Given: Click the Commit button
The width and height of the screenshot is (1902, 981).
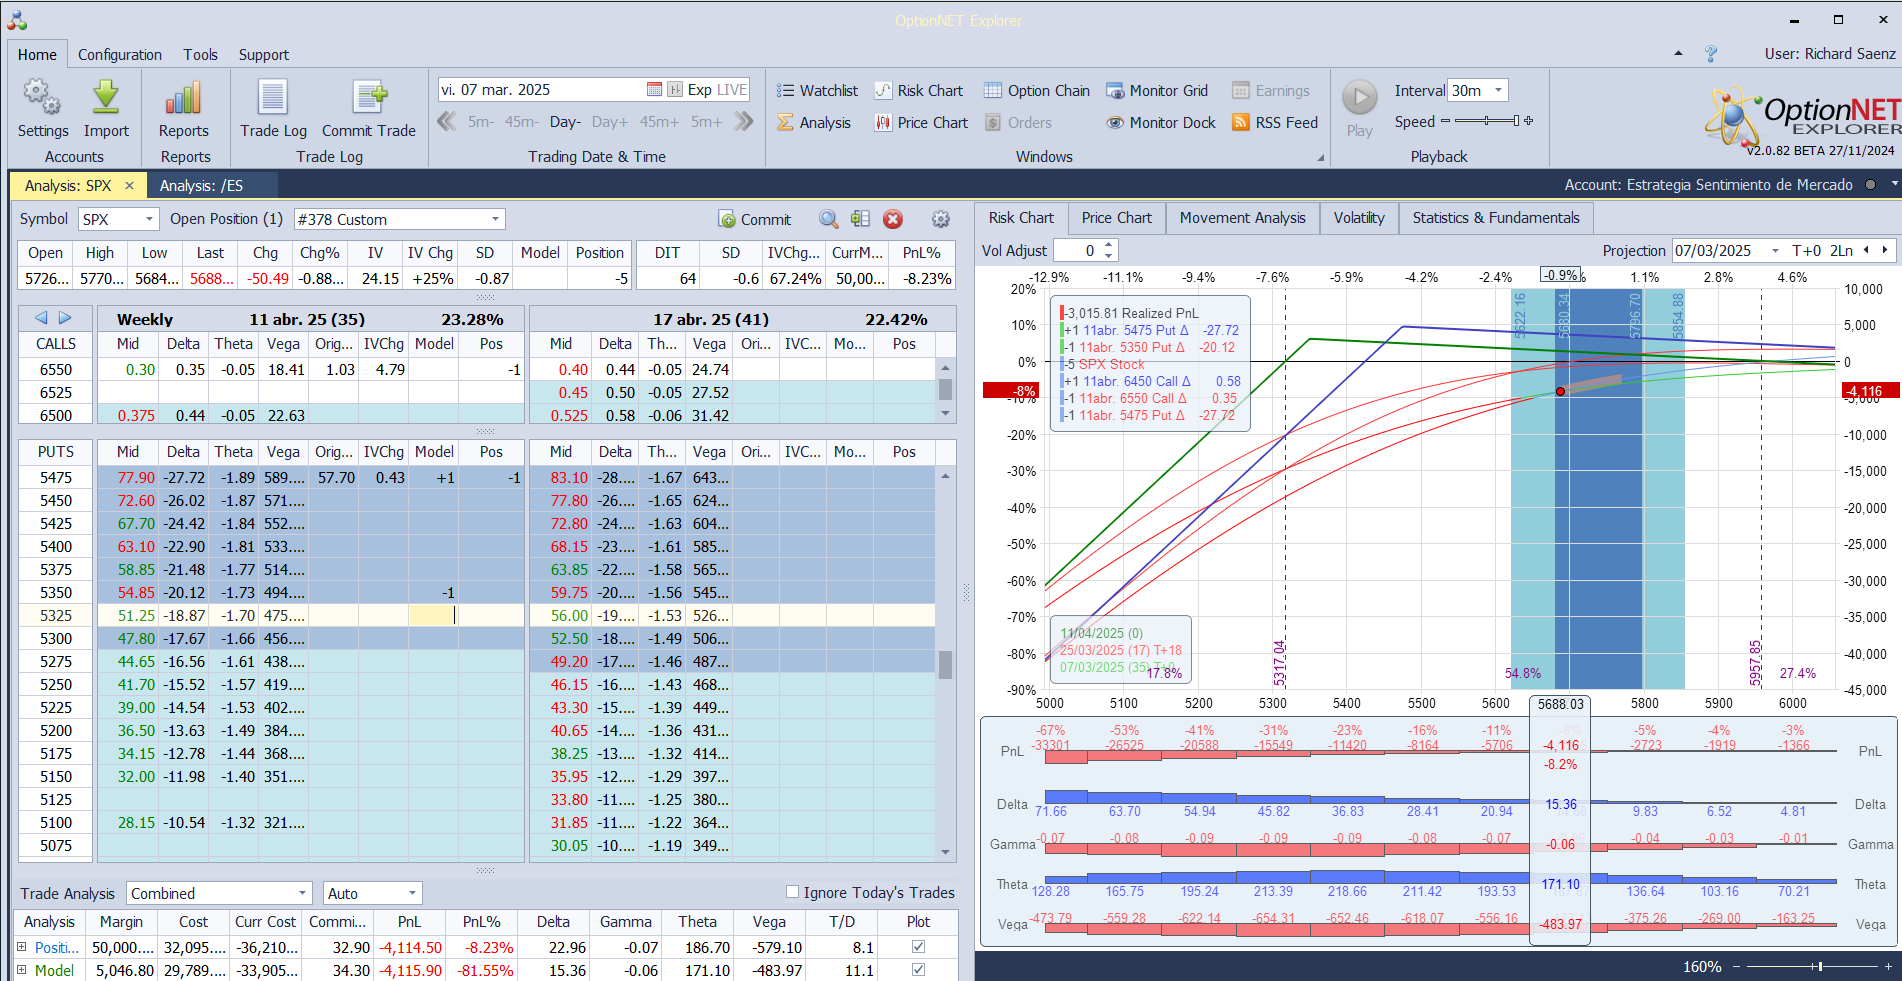Looking at the screenshot, I should click(755, 219).
